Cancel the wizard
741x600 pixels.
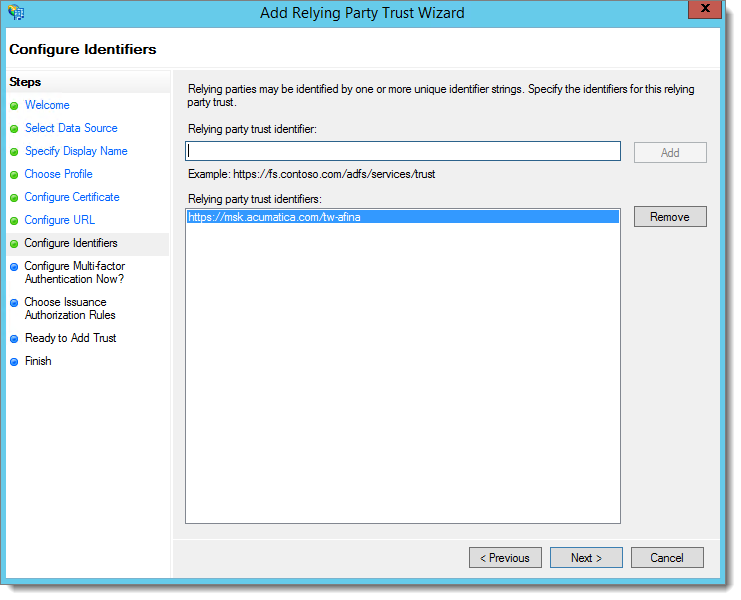click(x=667, y=558)
